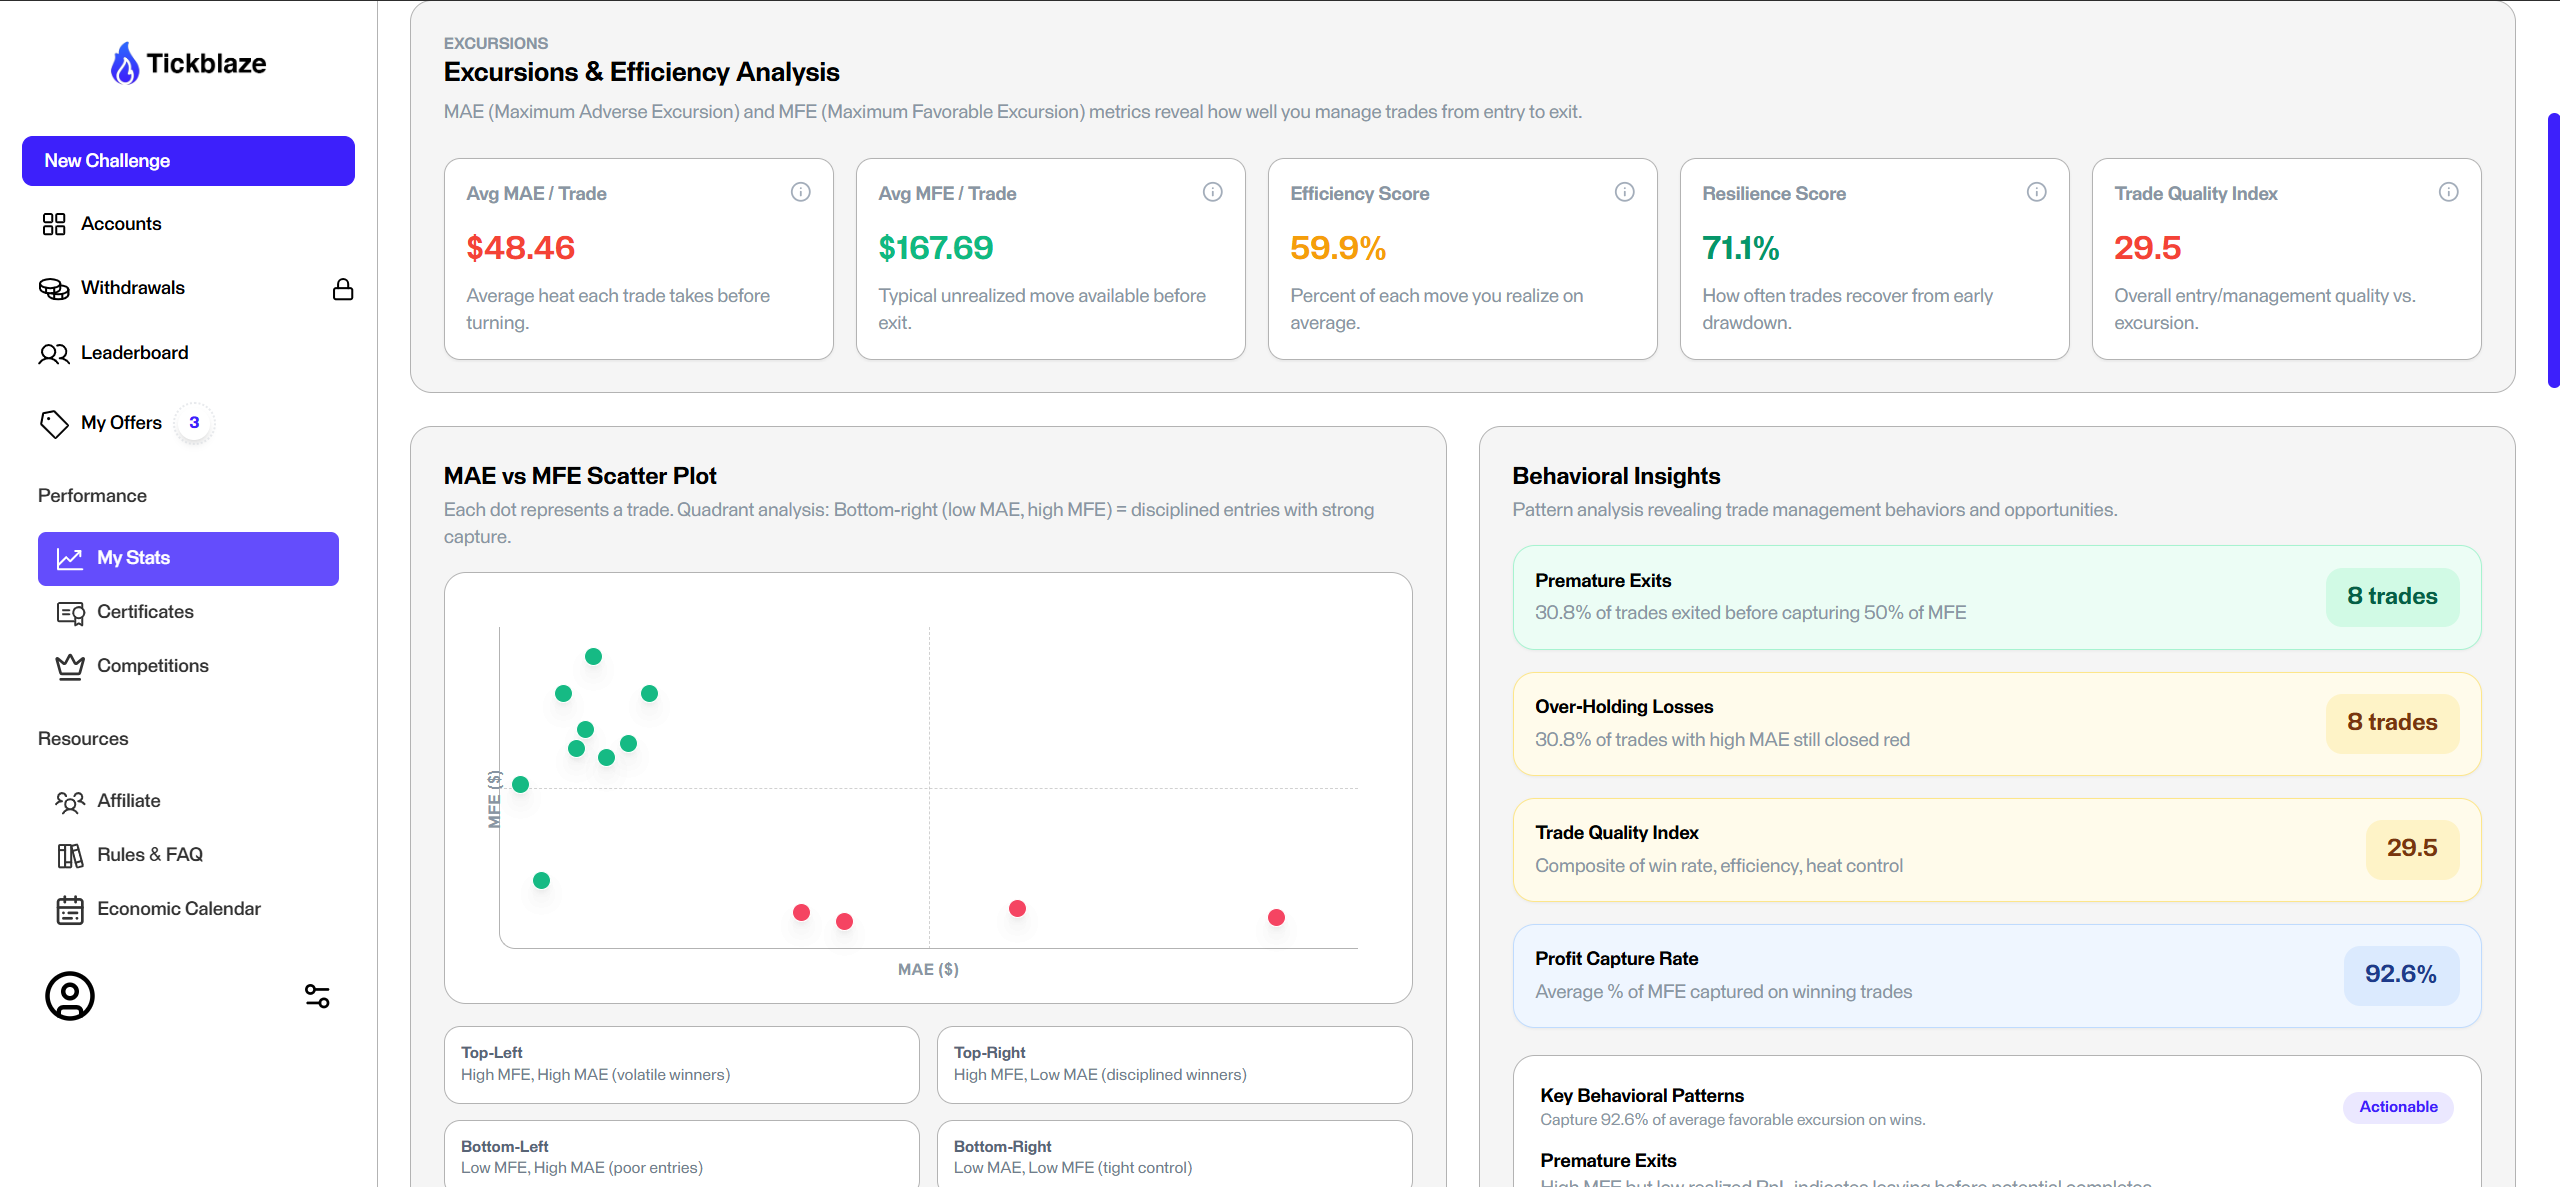Screen dimensions: 2560x1187
Task: Open the Leaderboard page
Action: [134, 353]
